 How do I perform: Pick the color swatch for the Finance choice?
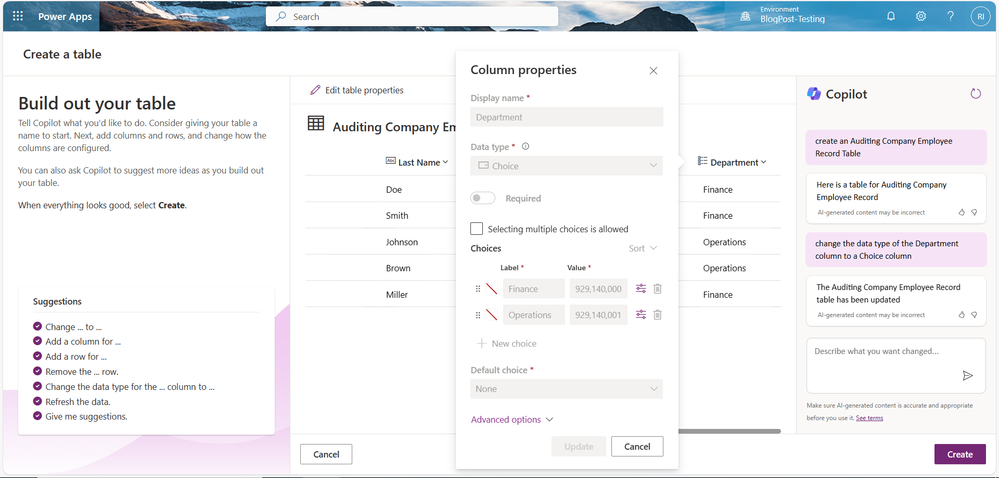tap(491, 289)
